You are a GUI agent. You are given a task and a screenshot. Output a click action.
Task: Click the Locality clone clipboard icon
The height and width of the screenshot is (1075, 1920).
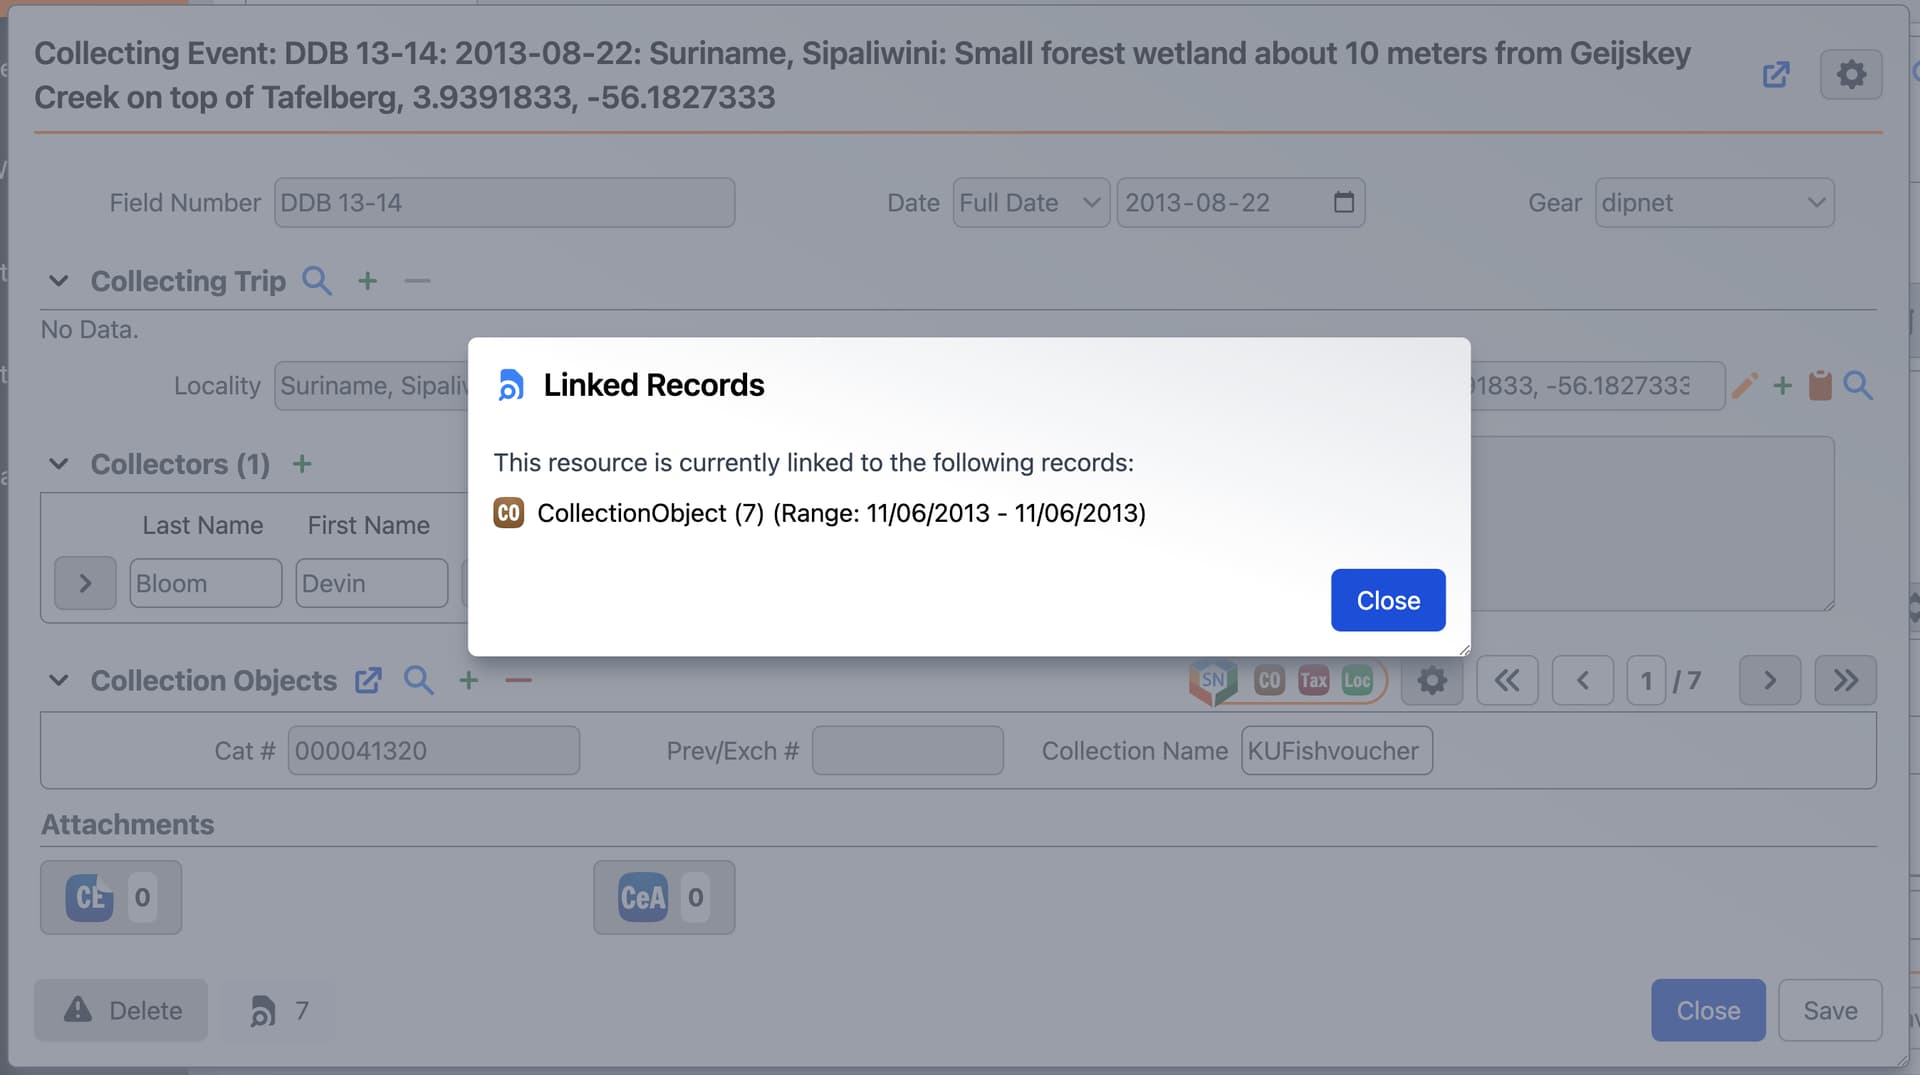tap(1820, 386)
